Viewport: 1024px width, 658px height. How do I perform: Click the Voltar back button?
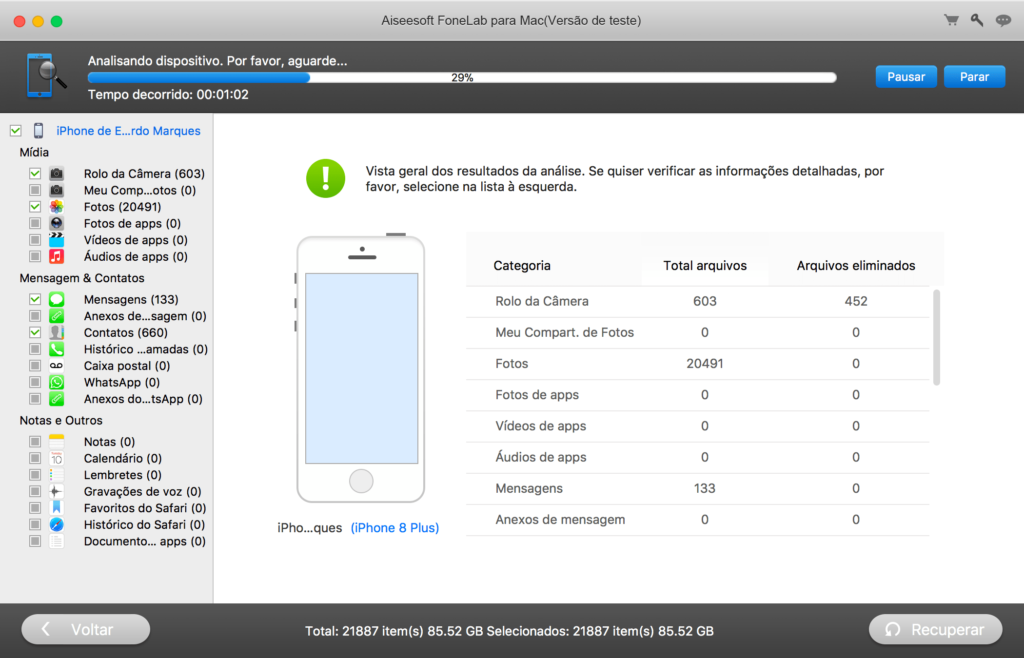pyautogui.click(x=86, y=630)
